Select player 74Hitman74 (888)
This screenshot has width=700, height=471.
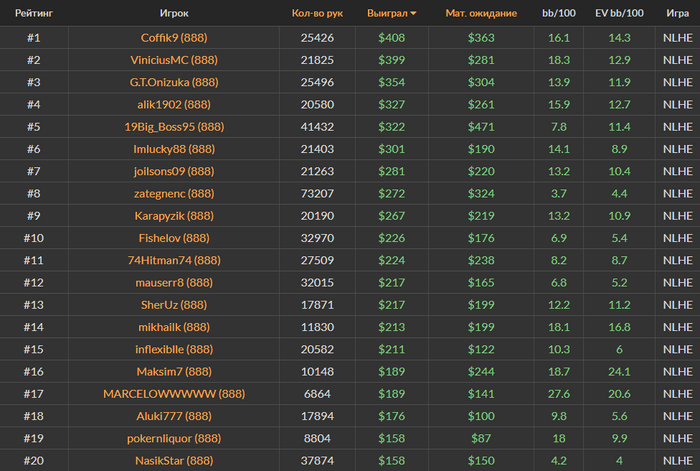(x=174, y=260)
